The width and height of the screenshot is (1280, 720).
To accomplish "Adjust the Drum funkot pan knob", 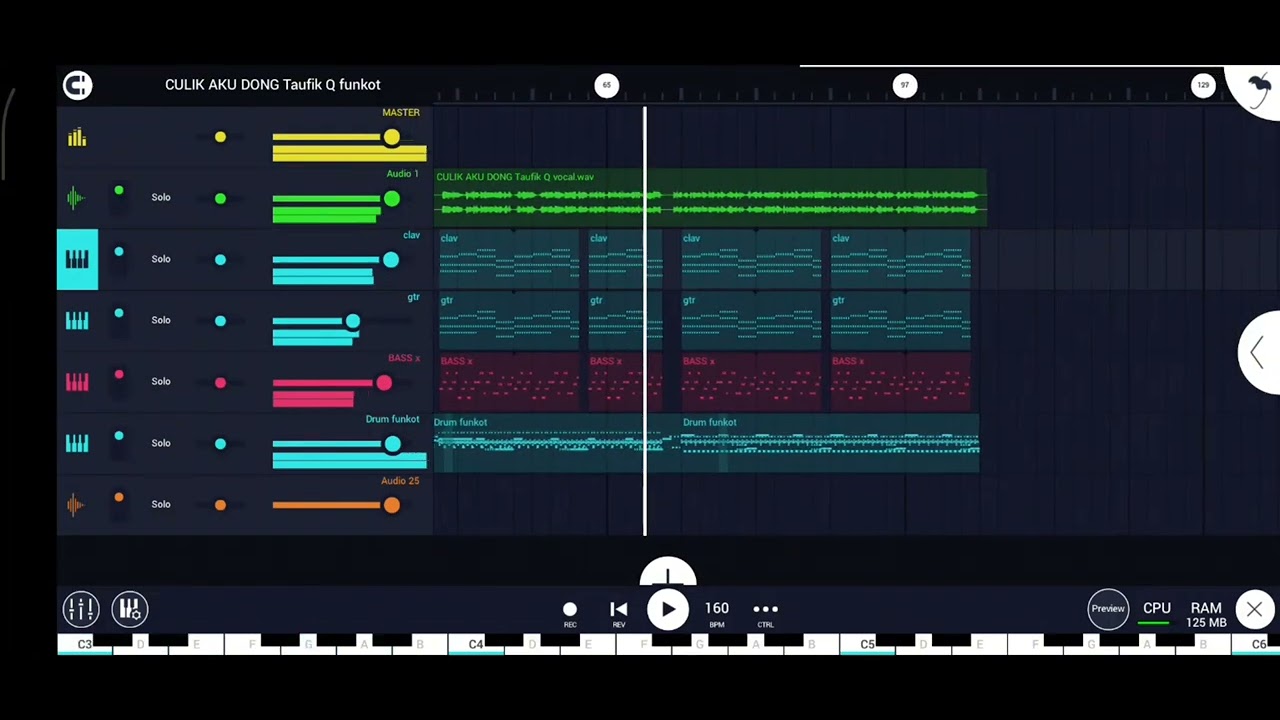I will coord(220,444).
